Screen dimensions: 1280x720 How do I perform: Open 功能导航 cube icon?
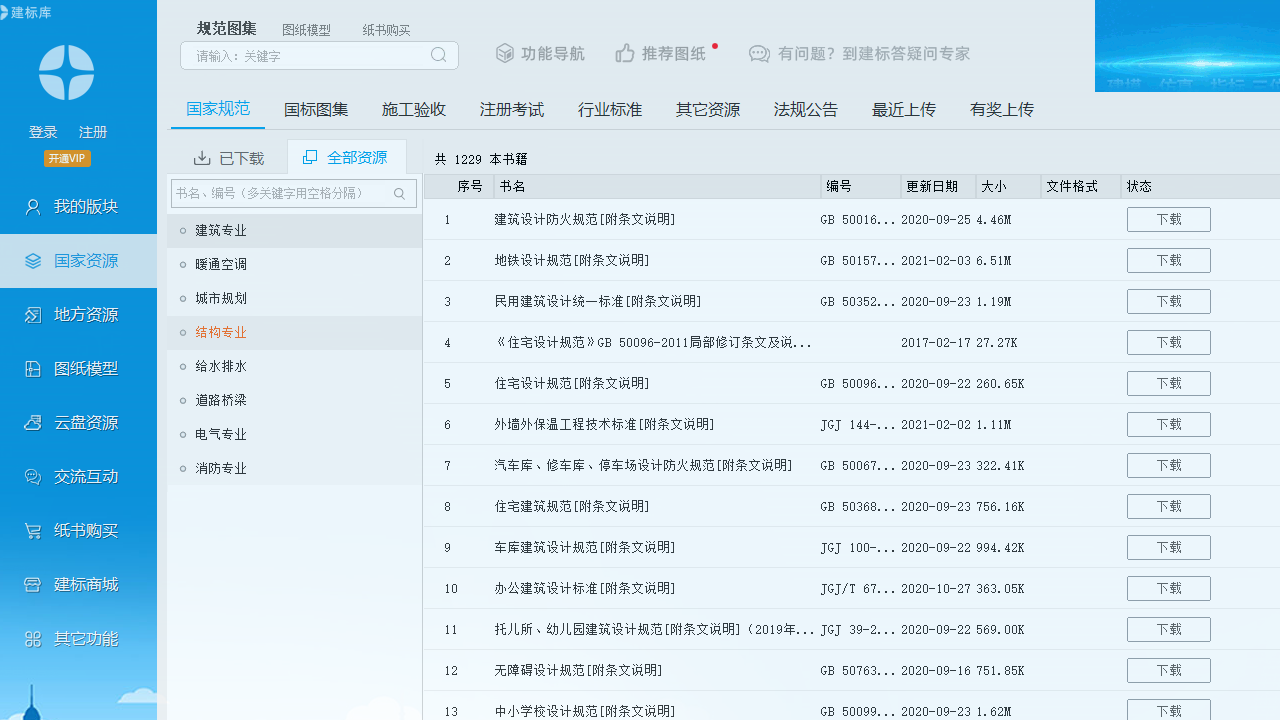tap(505, 54)
